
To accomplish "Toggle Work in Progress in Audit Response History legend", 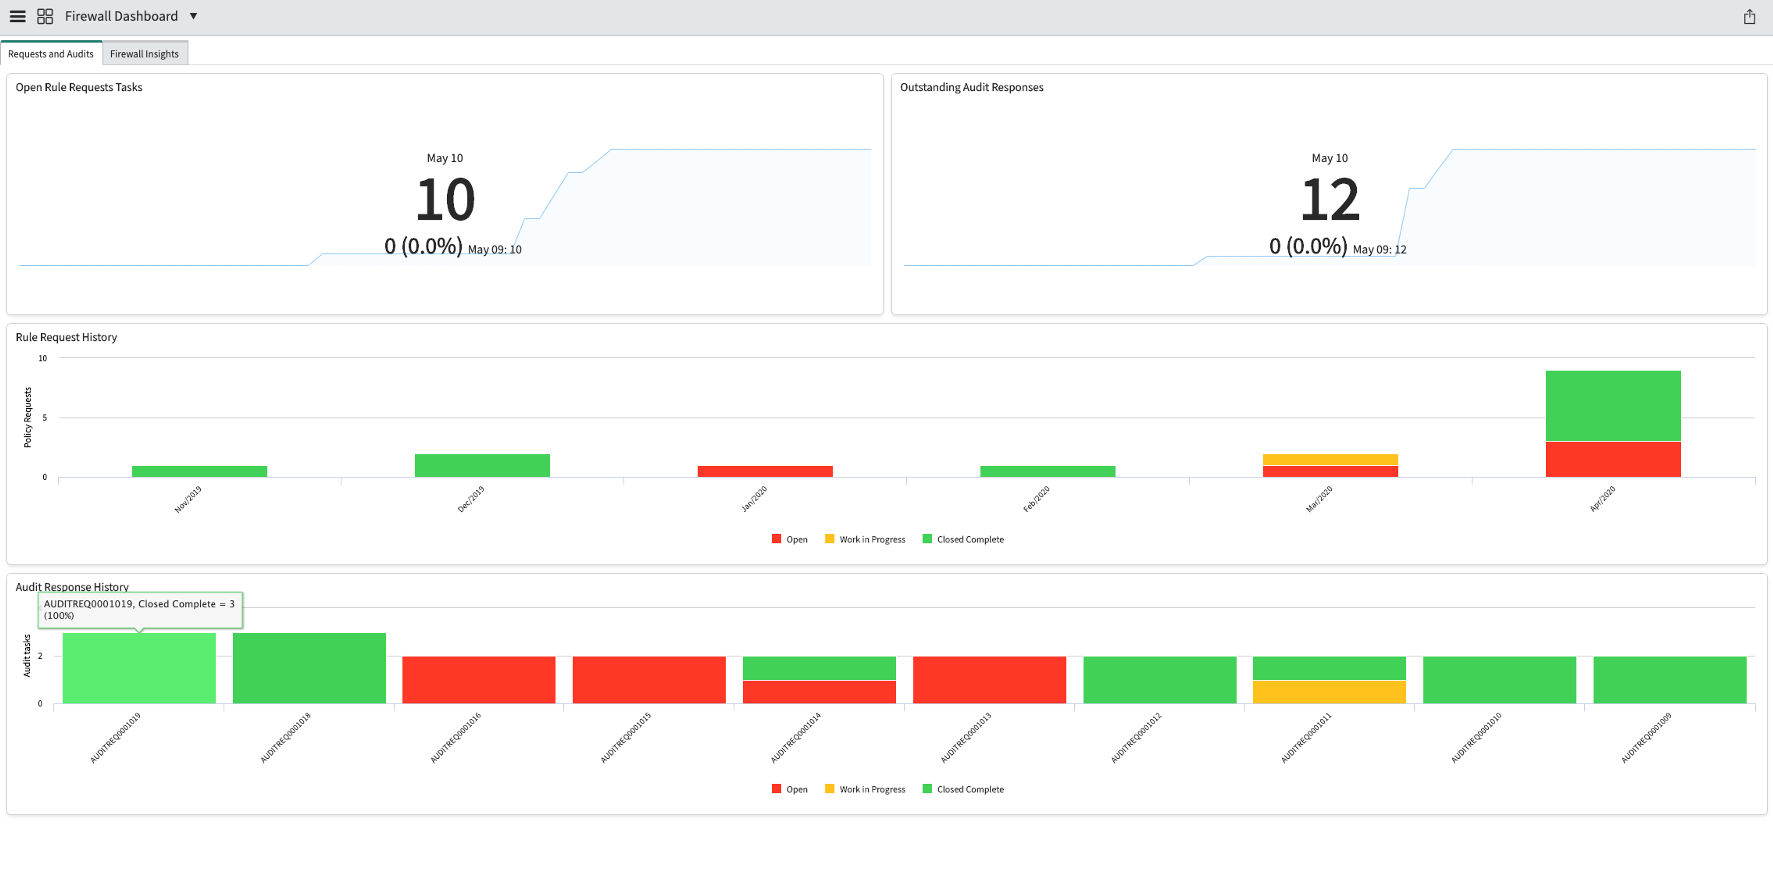I will (x=865, y=789).
